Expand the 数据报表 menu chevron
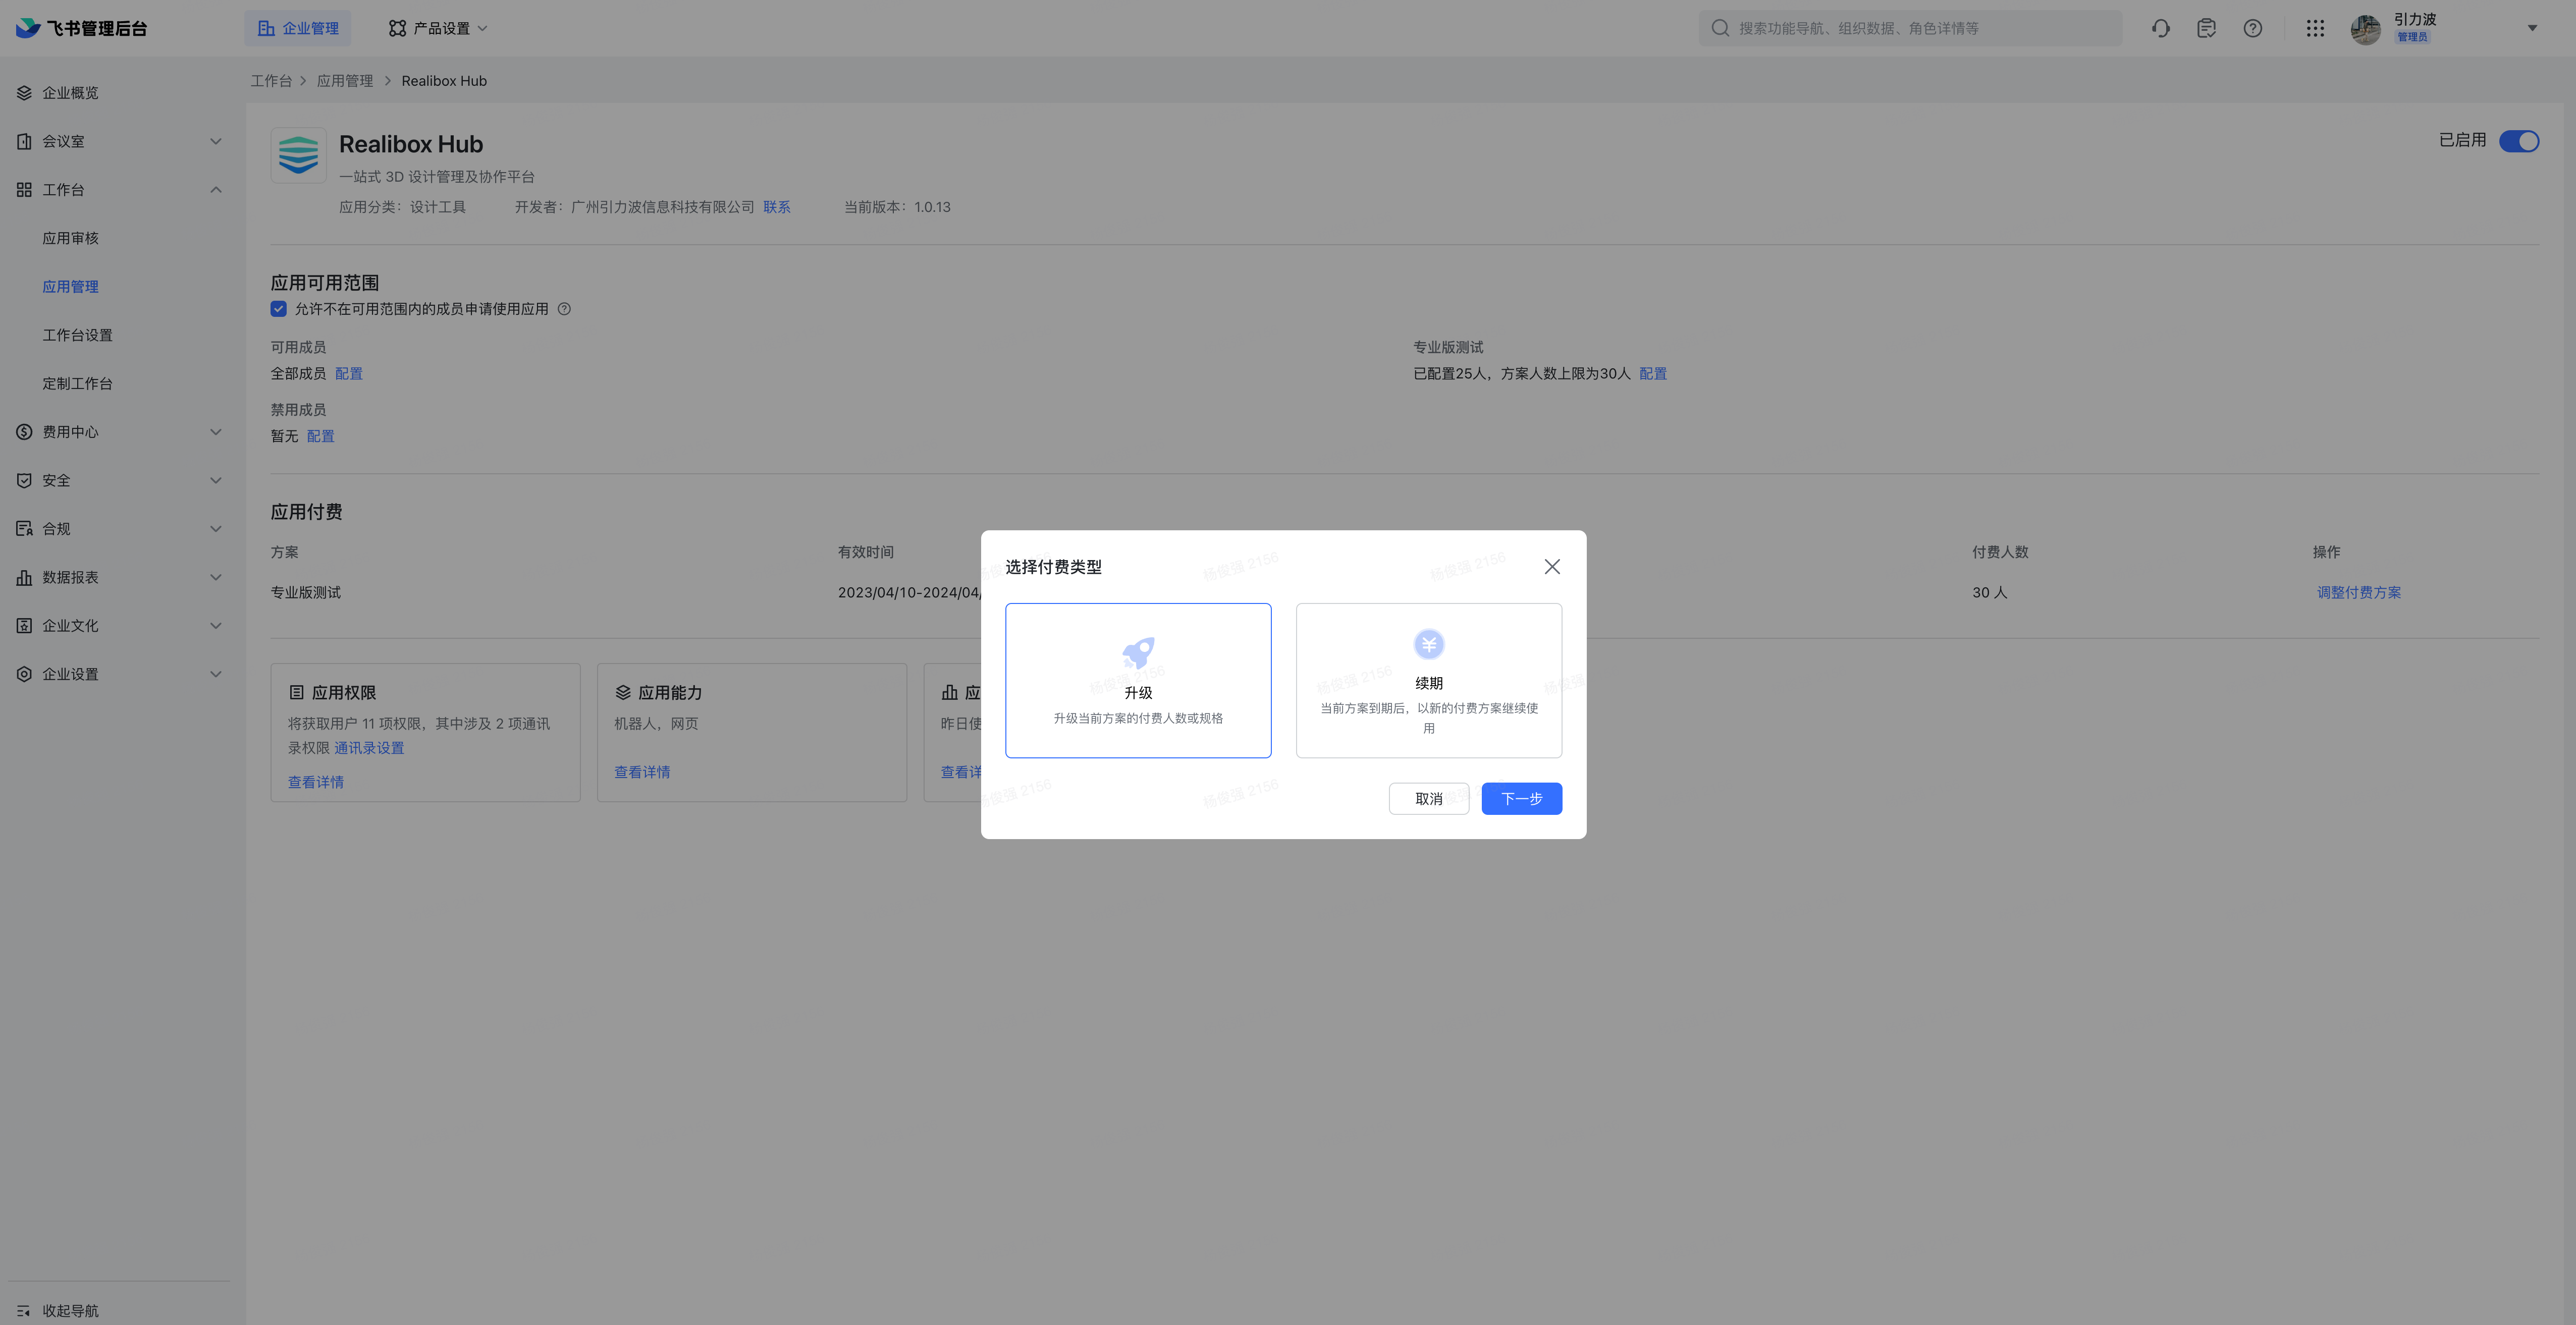This screenshot has height=1325, width=2576. tap(215, 577)
